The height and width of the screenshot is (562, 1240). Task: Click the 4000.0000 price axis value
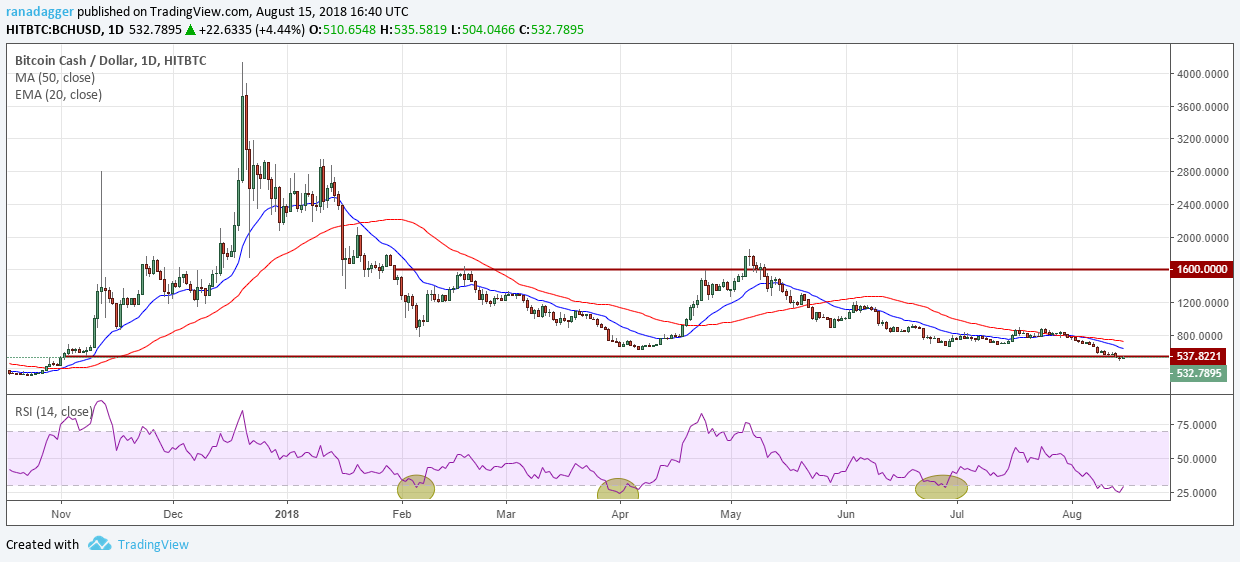point(1203,74)
